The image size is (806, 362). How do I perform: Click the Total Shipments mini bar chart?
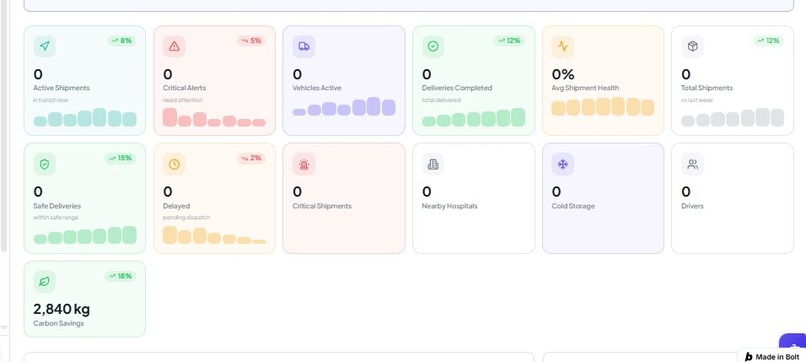tap(732, 117)
